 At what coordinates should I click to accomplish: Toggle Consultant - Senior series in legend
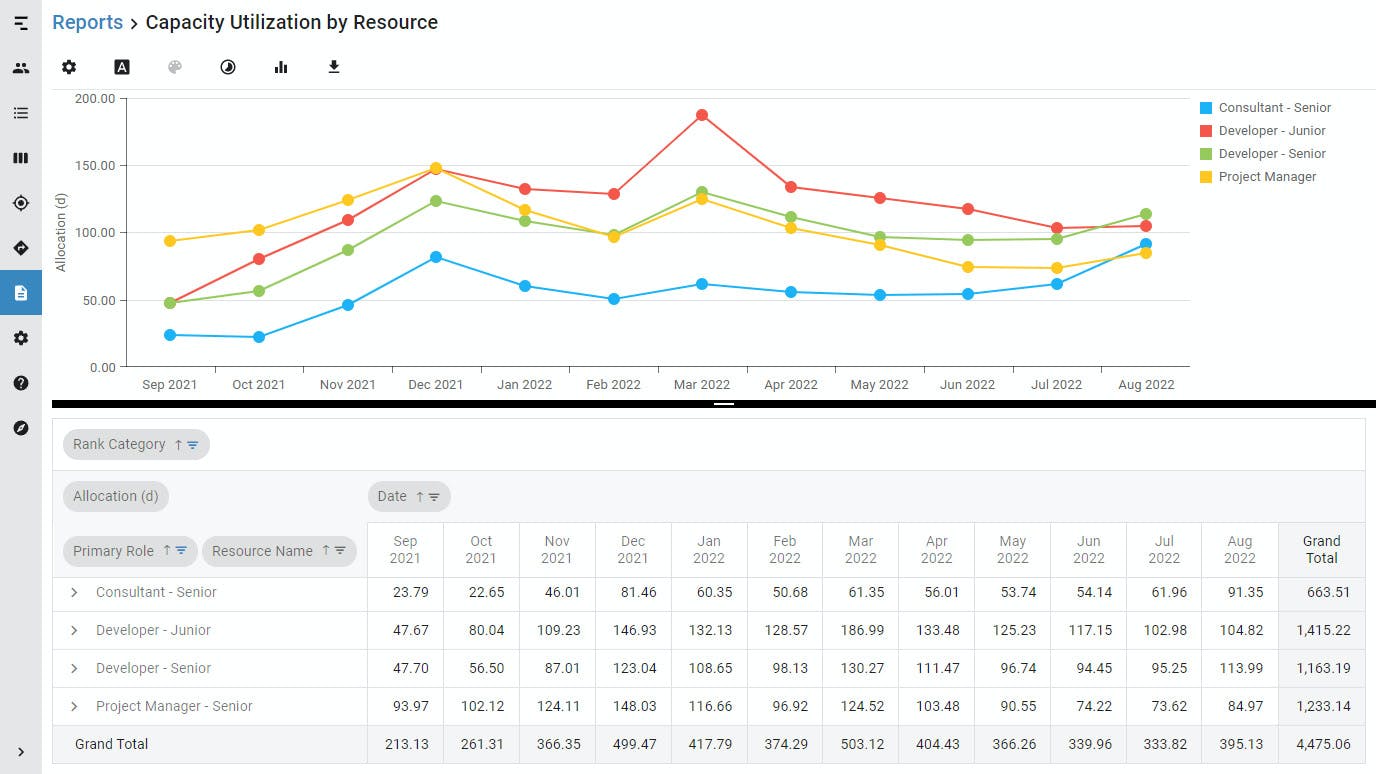click(1265, 108)
